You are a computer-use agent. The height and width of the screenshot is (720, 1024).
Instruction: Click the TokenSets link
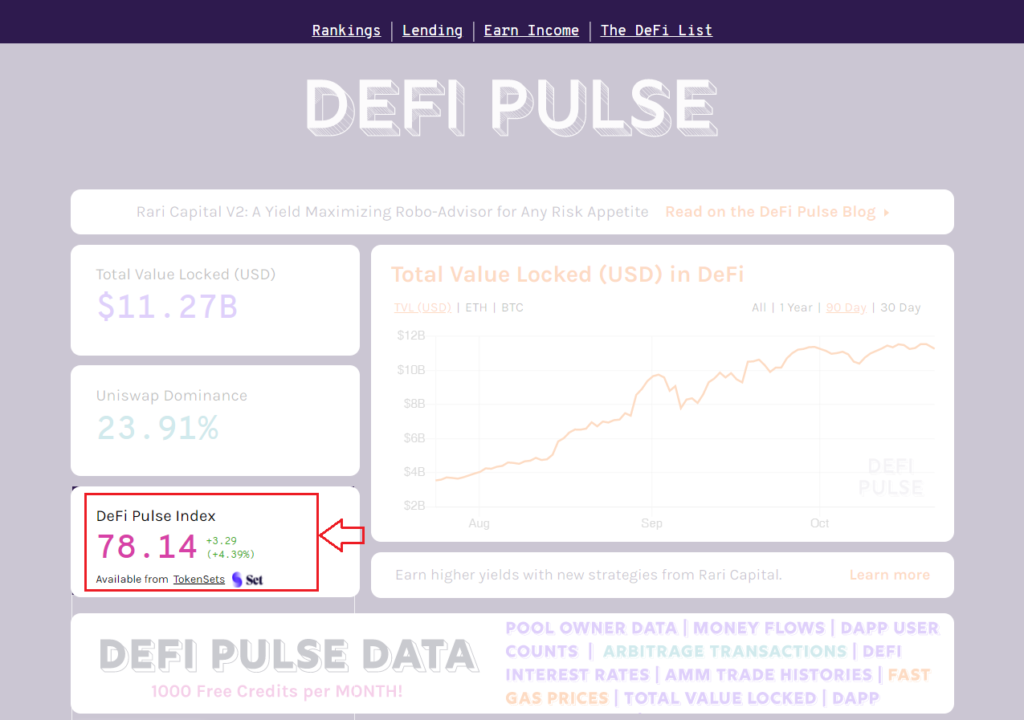(x=197, y=579)
